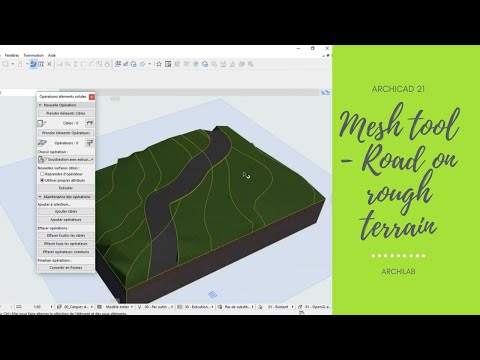Open the Aide menu
This screenshot has width=480, height=360.
click(x=52, y=55)
